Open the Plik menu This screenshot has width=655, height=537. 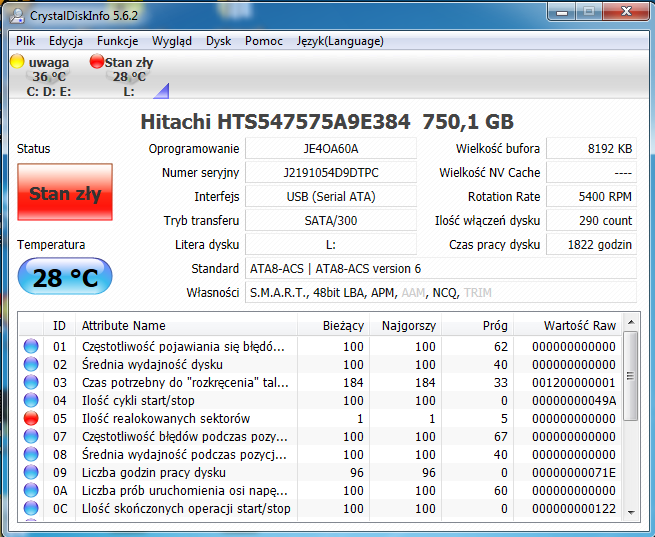(x=25, y=41)
